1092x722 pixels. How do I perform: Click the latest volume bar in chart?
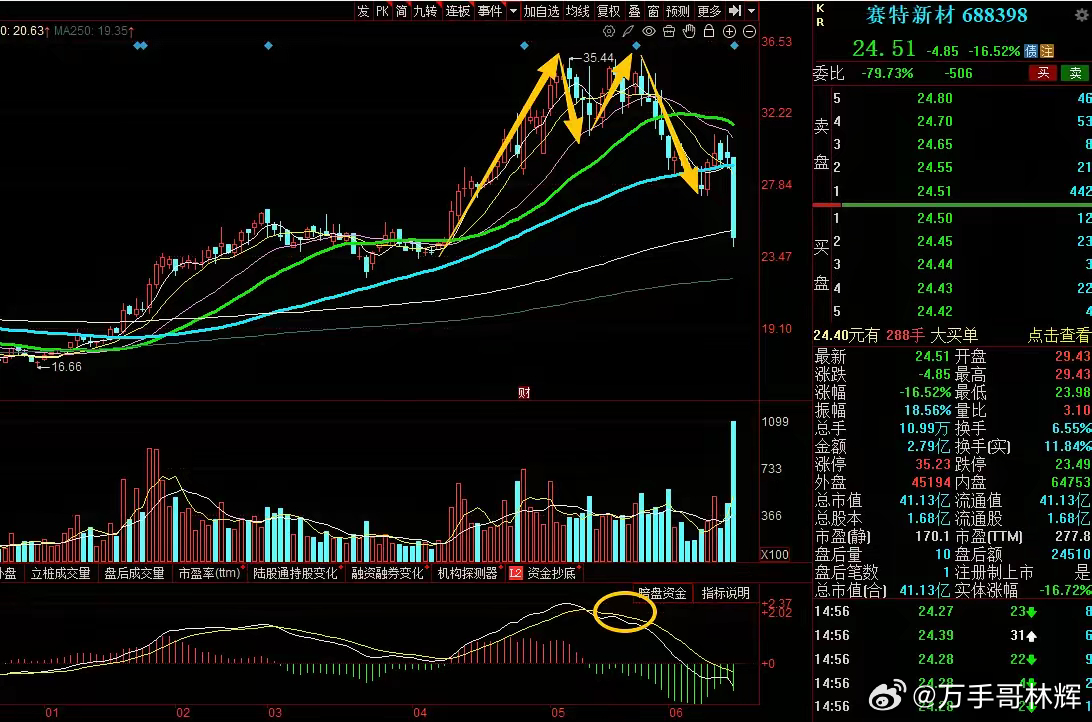click(733, 491)
